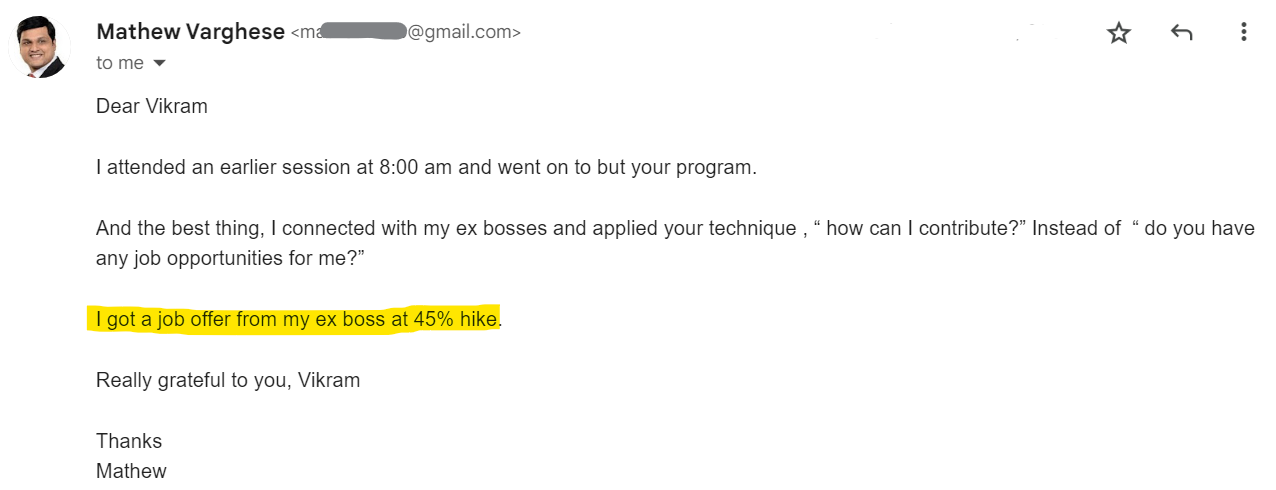The image size is (1276, 490).
Task: Click the 'Dear Vikram' greeting line
Action: pyautogui.click(x=152, y=106)
